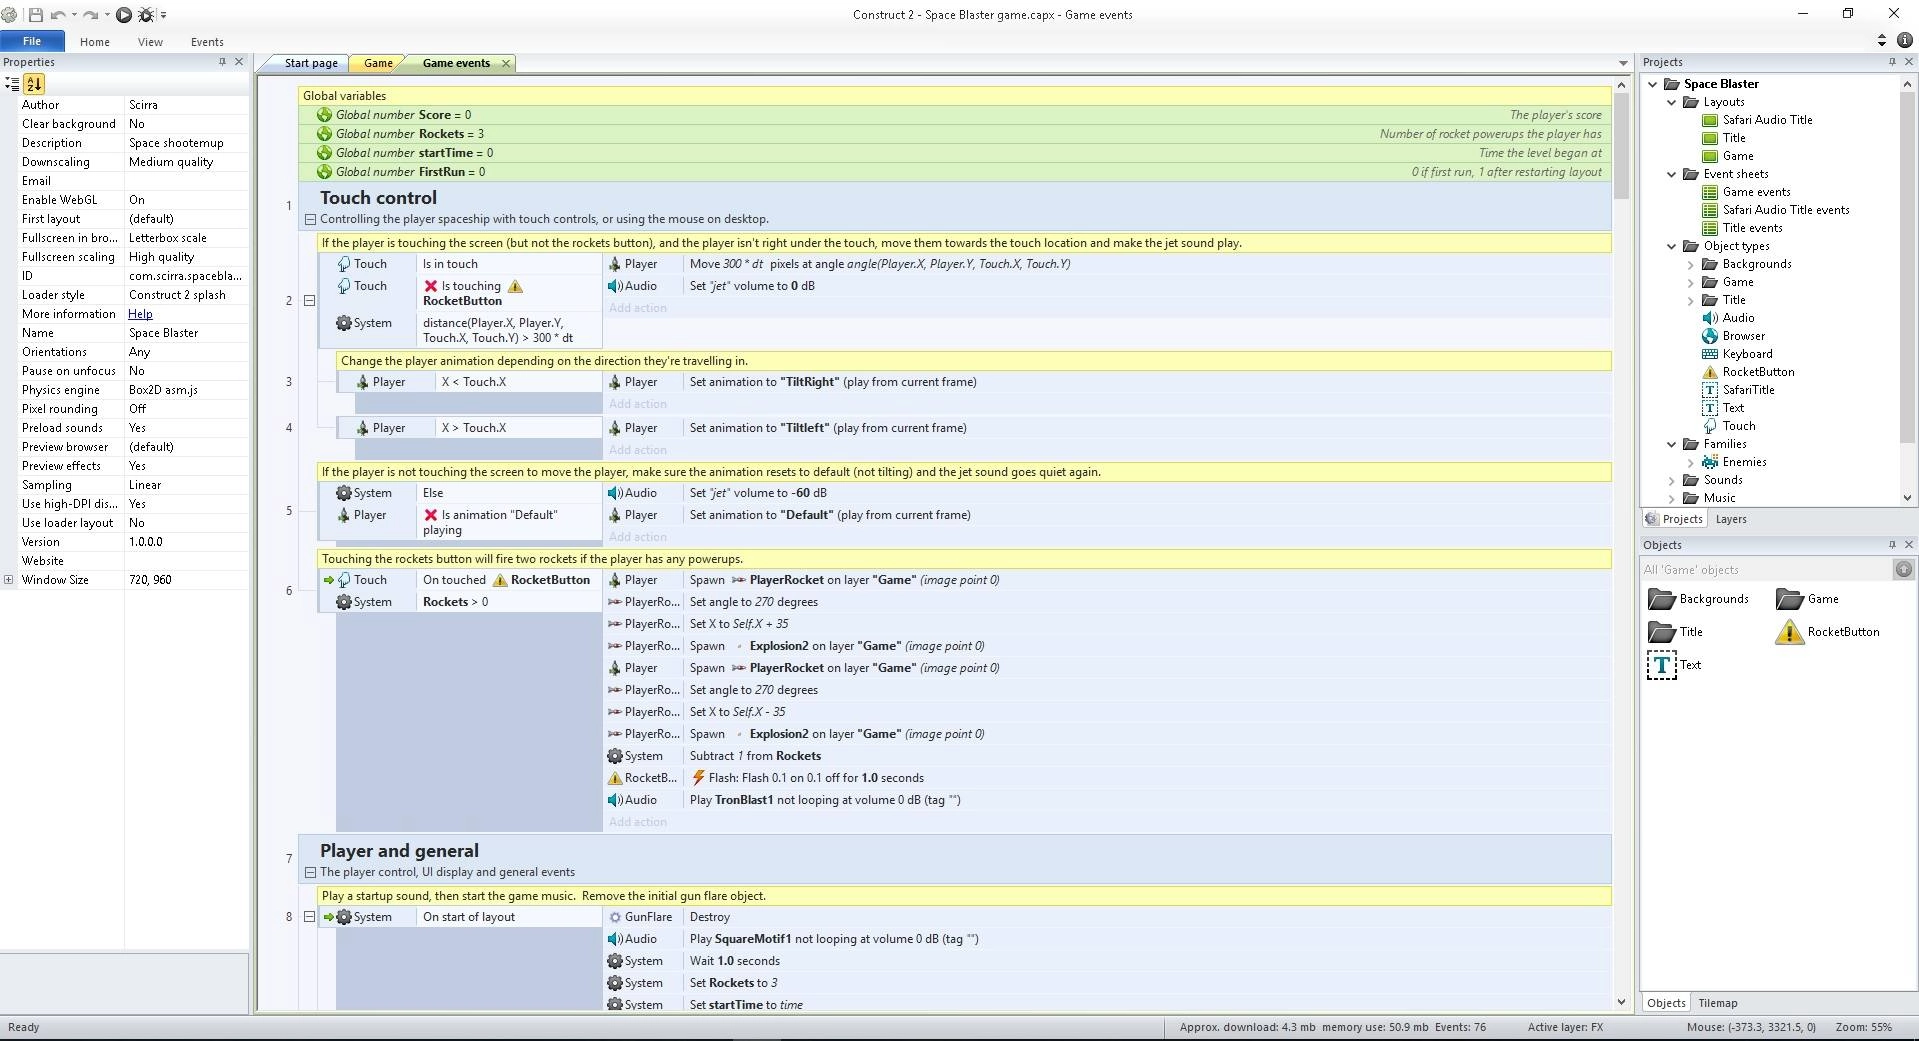Select the Safari Audio Title layout icon

tap(1710, 120)
